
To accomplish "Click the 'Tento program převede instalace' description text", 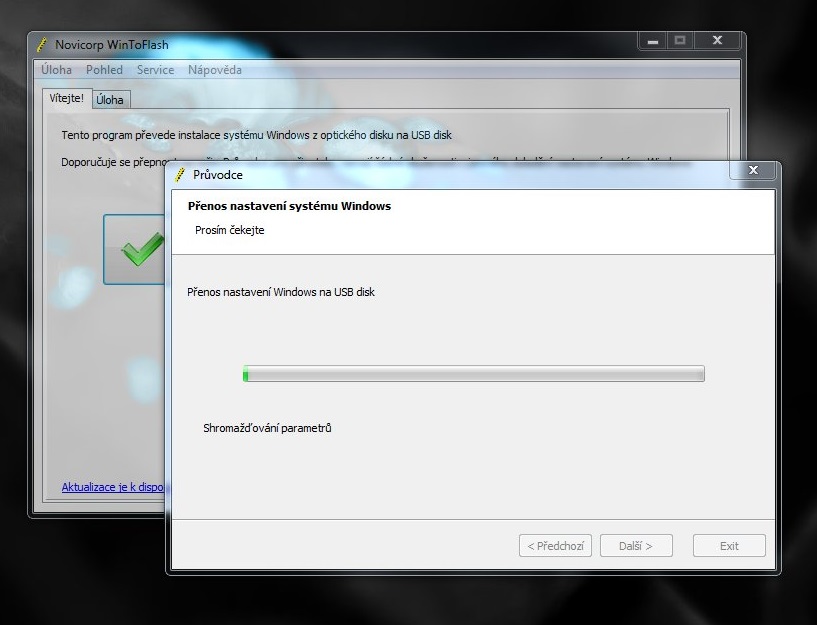I will click(x=256, y=135).
